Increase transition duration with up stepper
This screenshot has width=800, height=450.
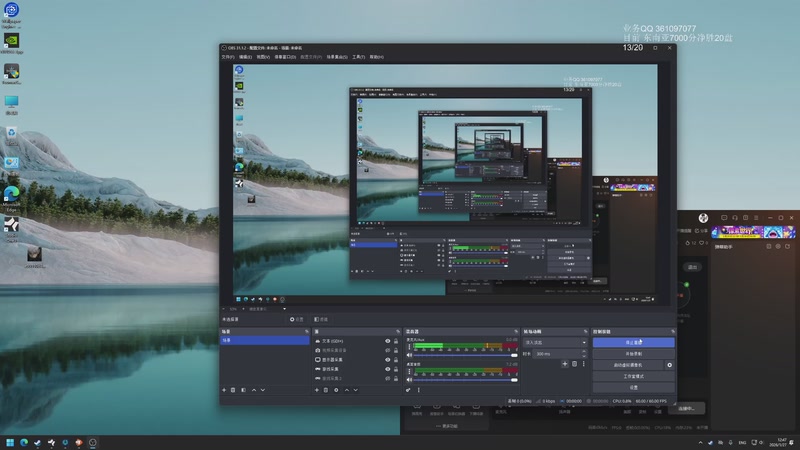pyautogui.click(x=584, y=352)
